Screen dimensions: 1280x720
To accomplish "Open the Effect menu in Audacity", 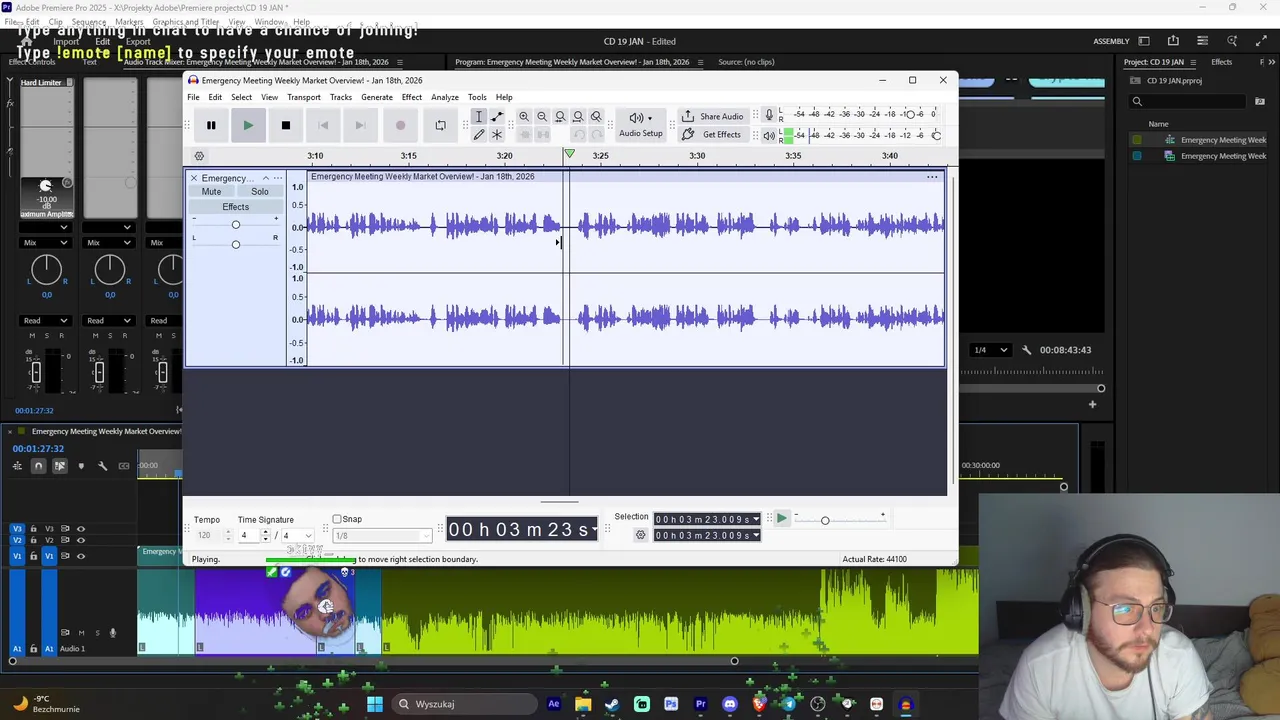I will [x=412, y=97].
